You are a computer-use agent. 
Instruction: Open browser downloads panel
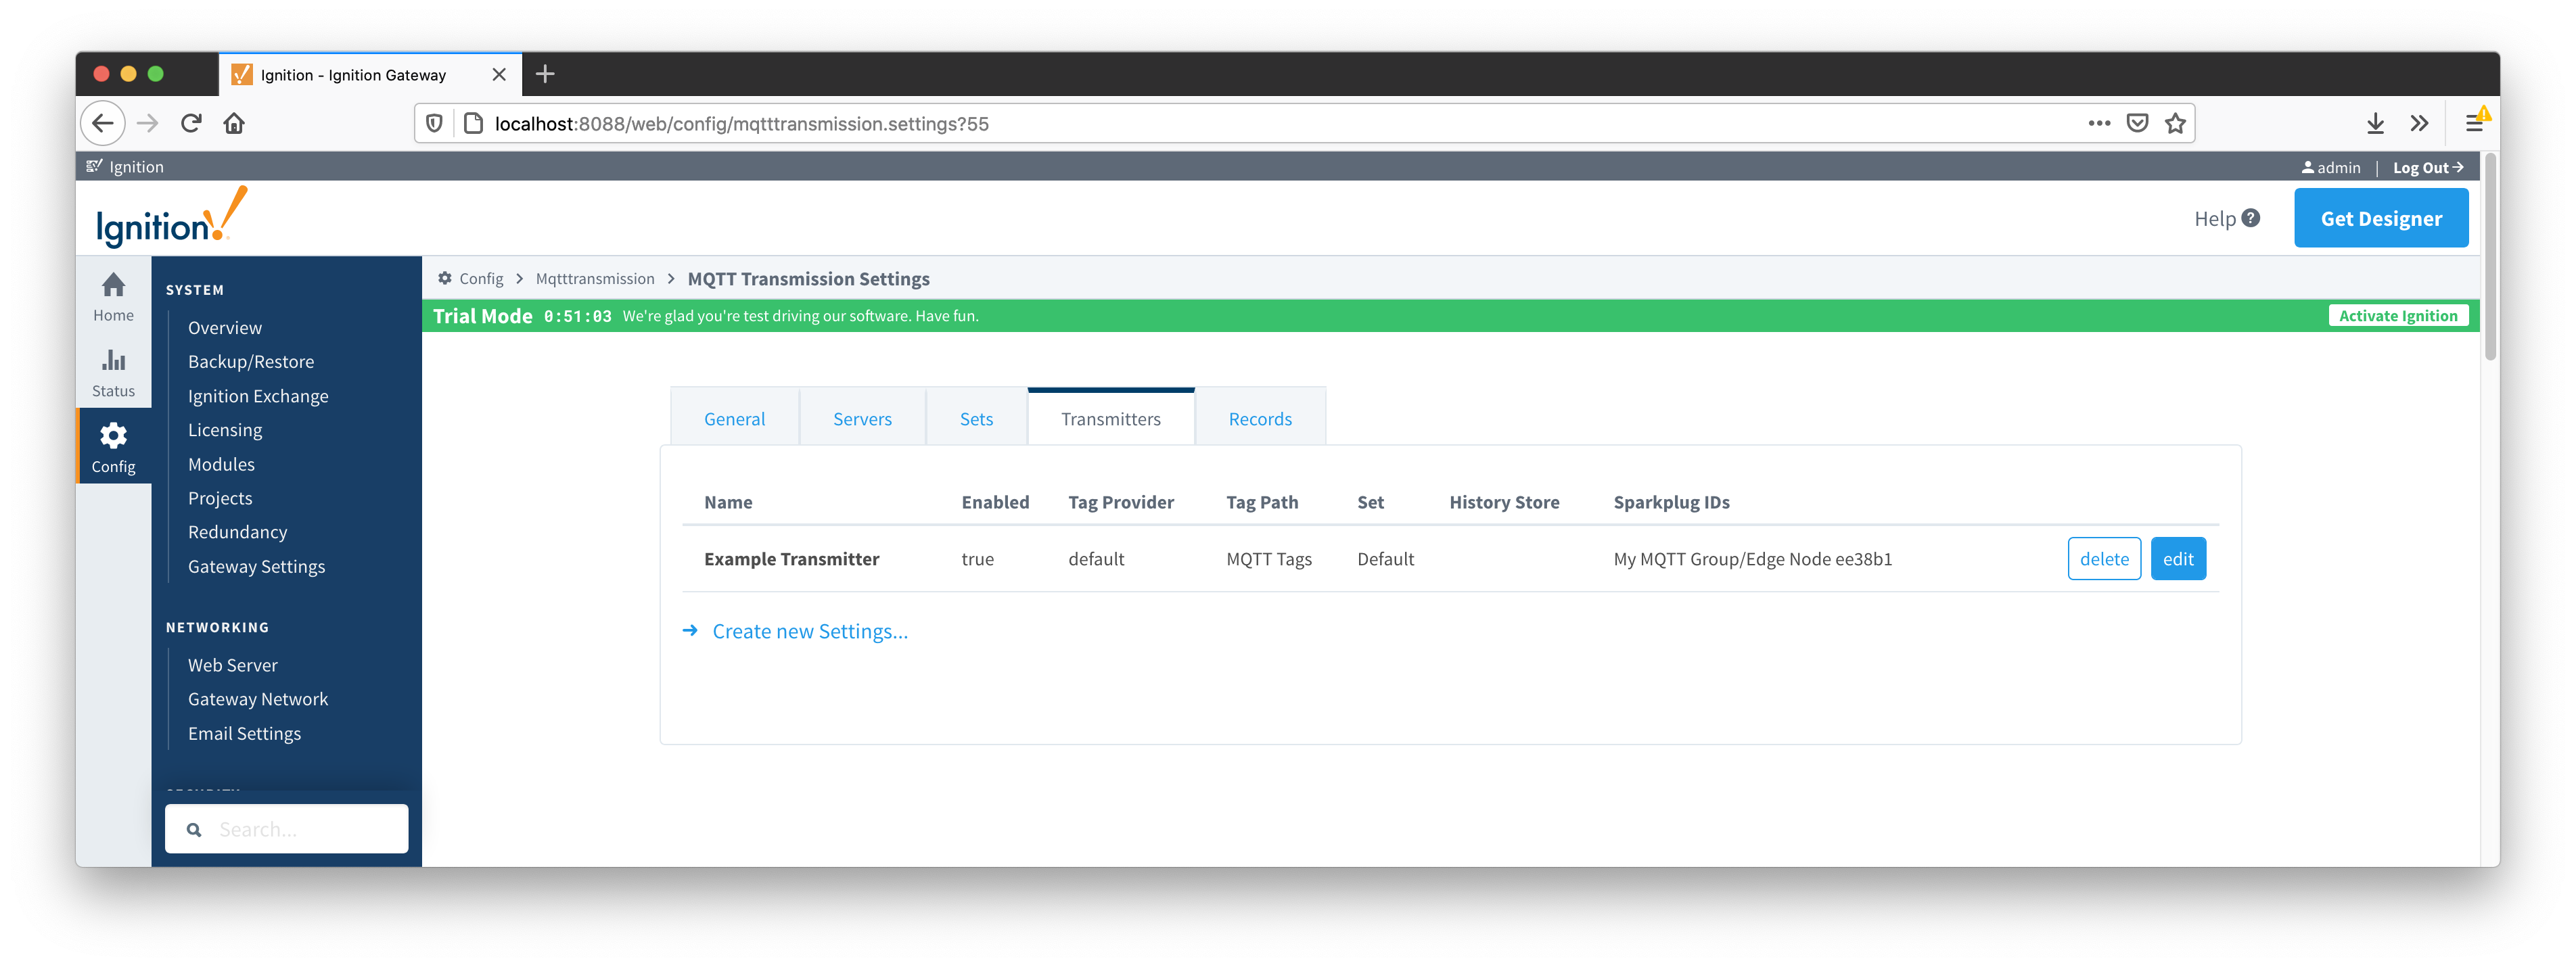coord(2375,123)
